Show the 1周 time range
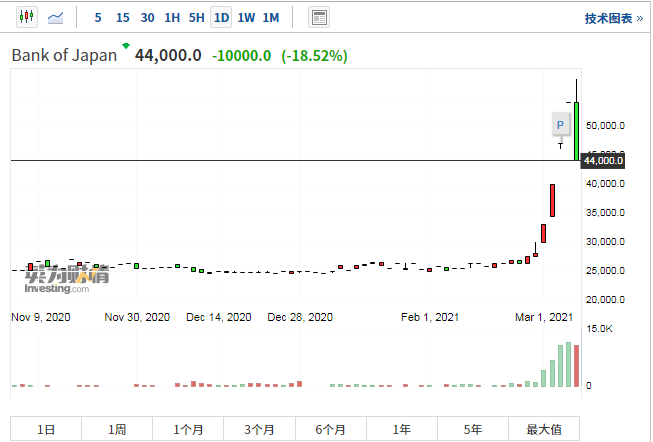This screenshot has width=653, height=442. (117, 429)
